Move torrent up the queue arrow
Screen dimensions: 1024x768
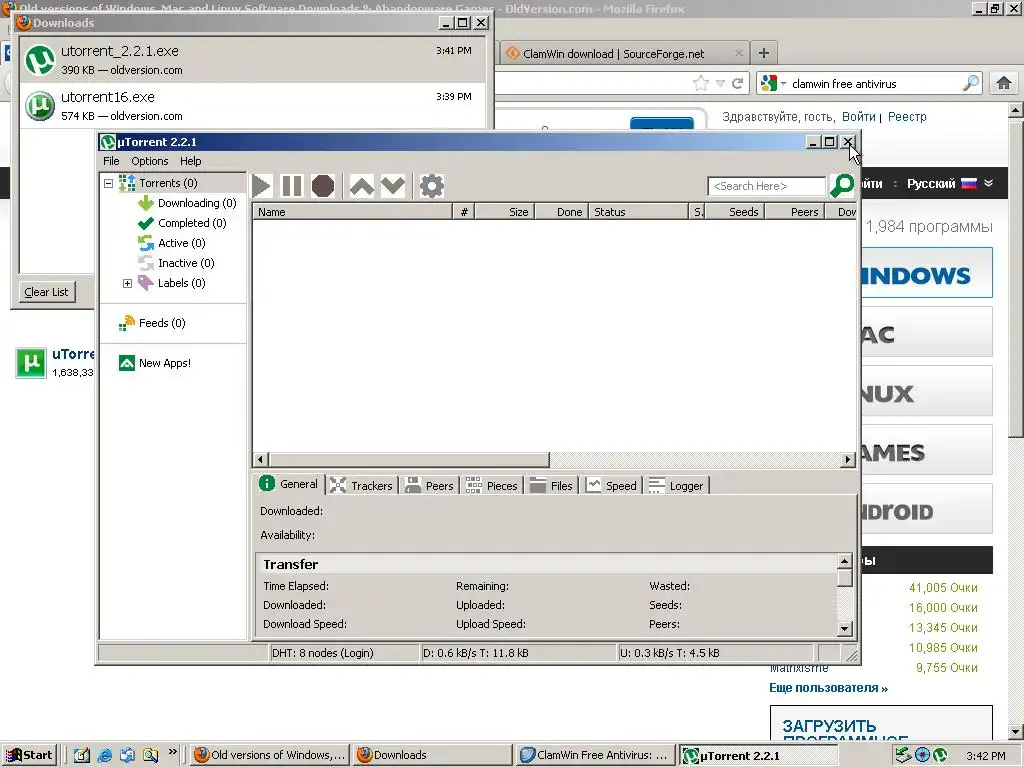point(362,186)
